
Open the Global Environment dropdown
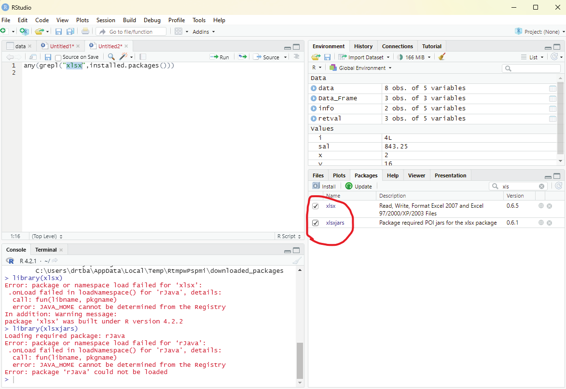360,68
